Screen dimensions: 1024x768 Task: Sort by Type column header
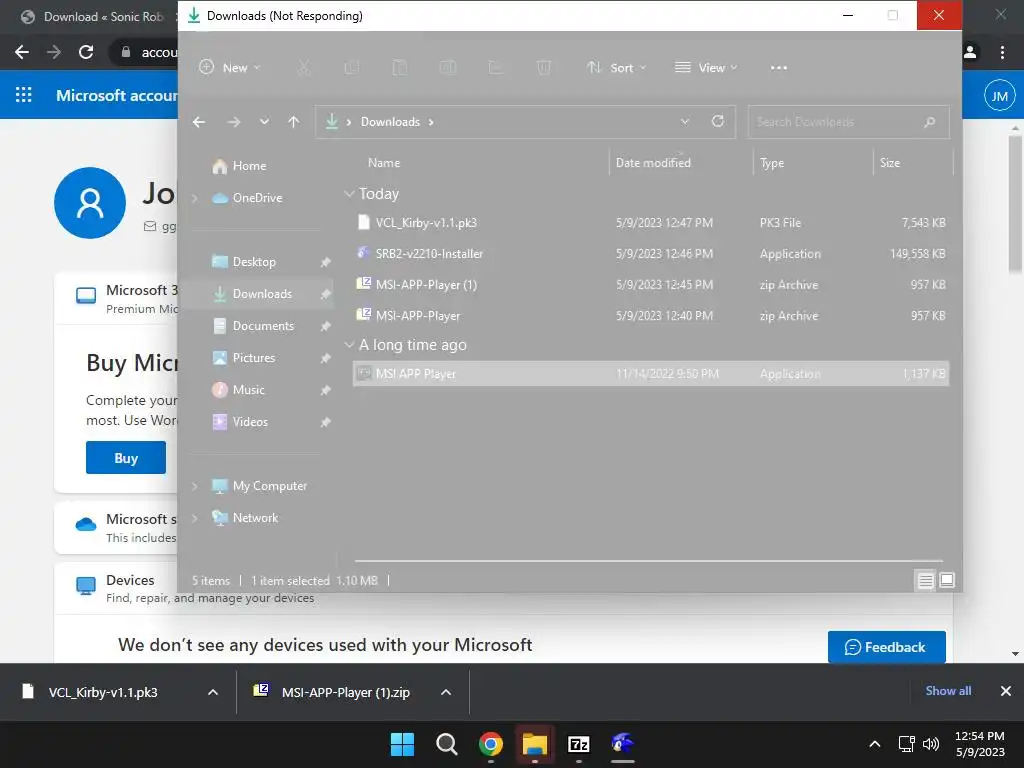pos(771,163)
